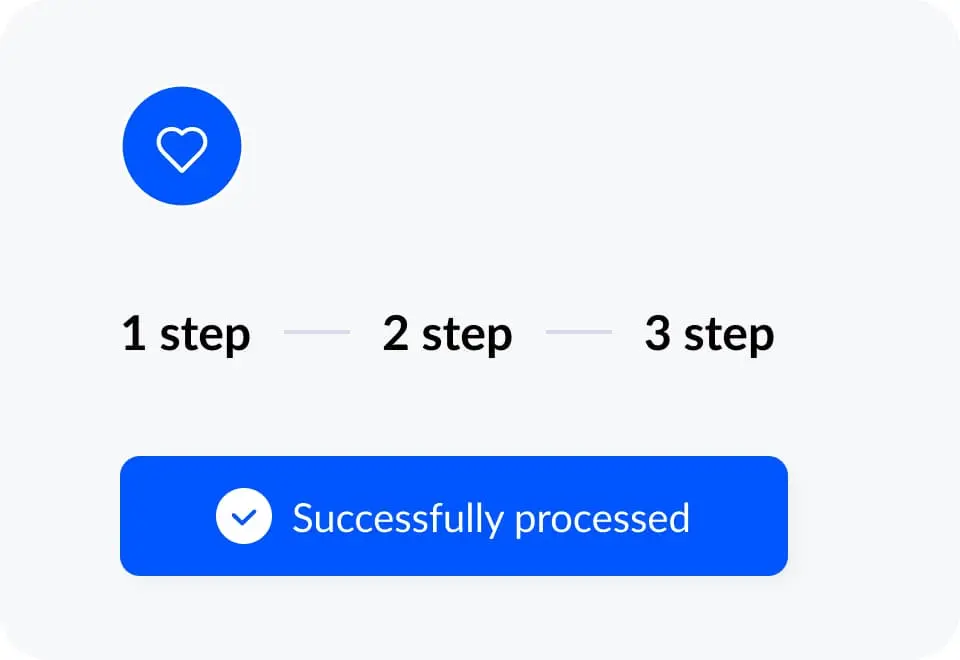The height and width of the screenshot is (660, 960).
Task: Click the blue chevron check mark
Action: point(244,518)
